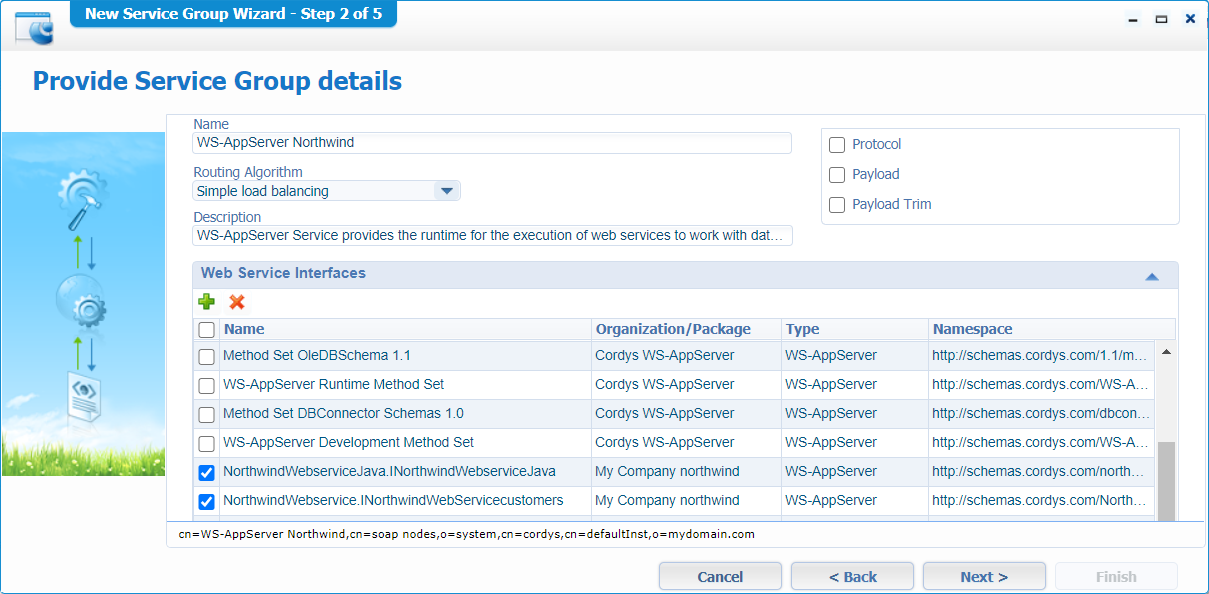This screenshot has width=1209, height=594.
Task: Click the red X remove interface icon
Action: (237, 302)
